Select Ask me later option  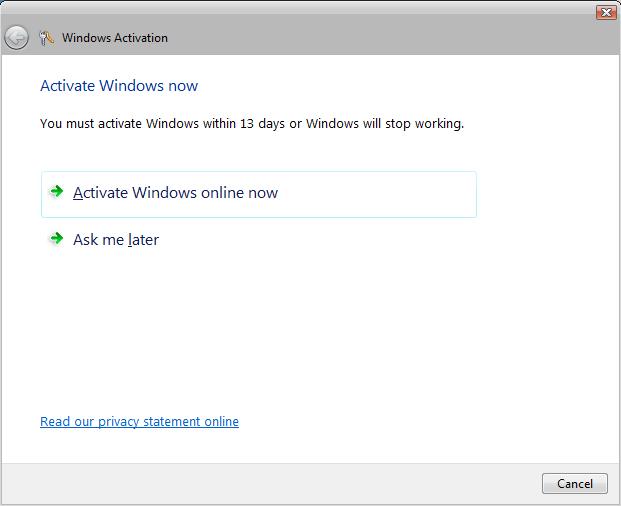[x=116, y=240]
